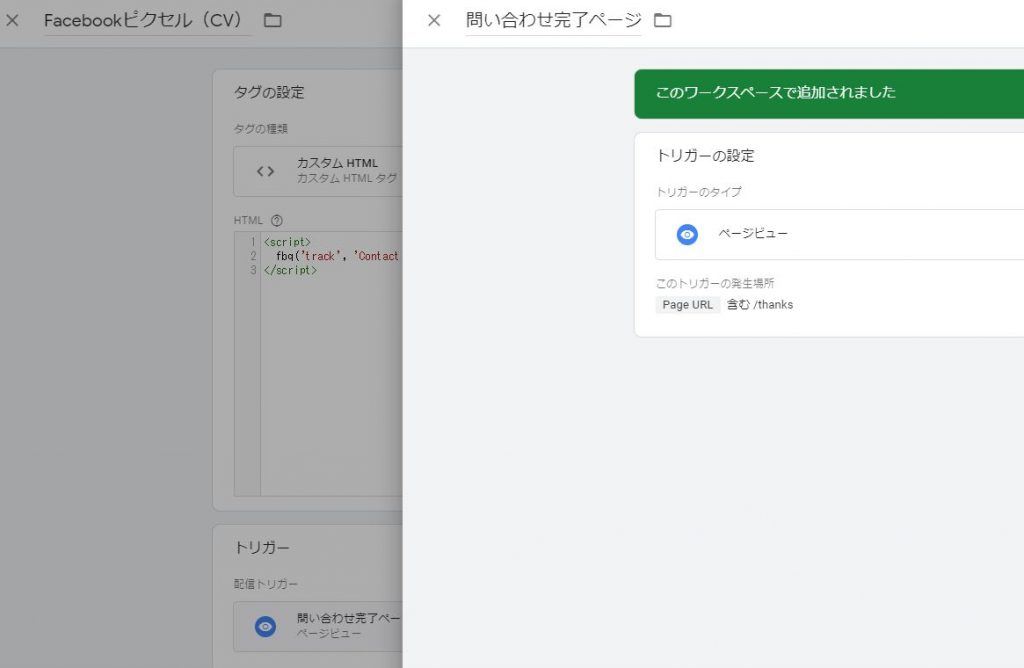Open the HTML field help icon
The width and height of the screenshot is (1024, 668).
[x=276, y=219]
